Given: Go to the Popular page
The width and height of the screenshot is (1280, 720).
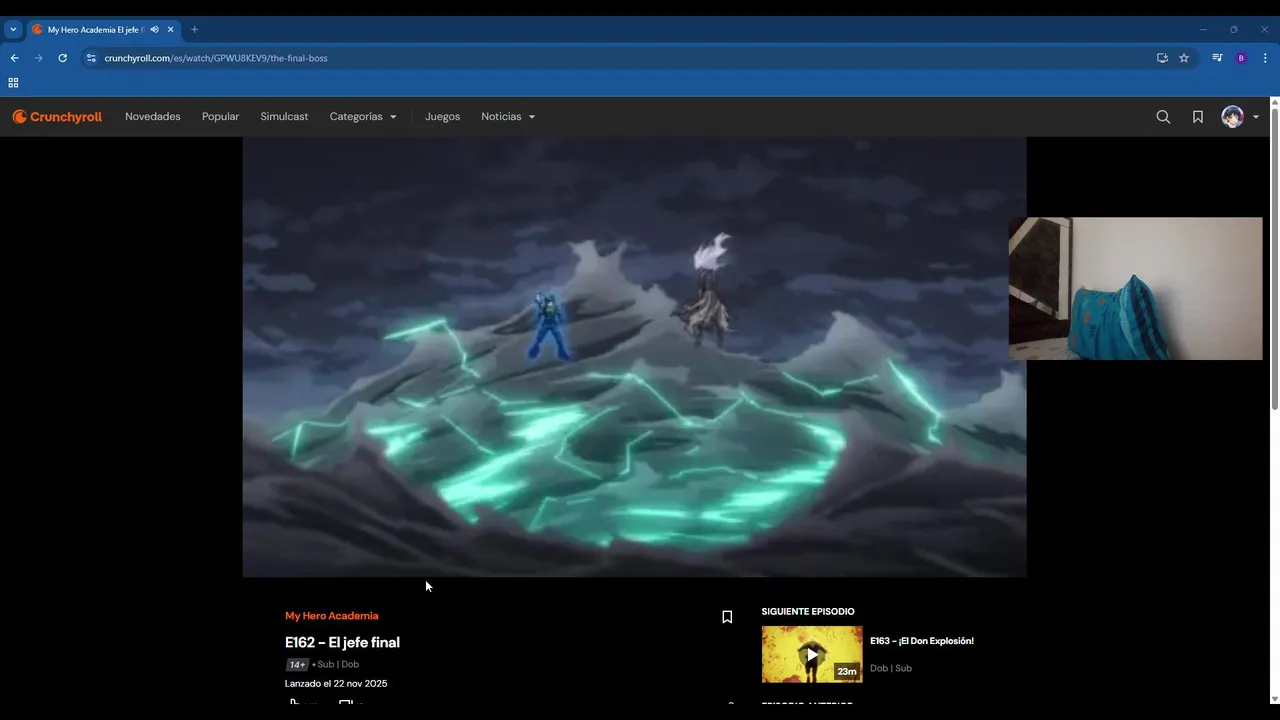Looking at the screenshot, I should pos(220,117).
